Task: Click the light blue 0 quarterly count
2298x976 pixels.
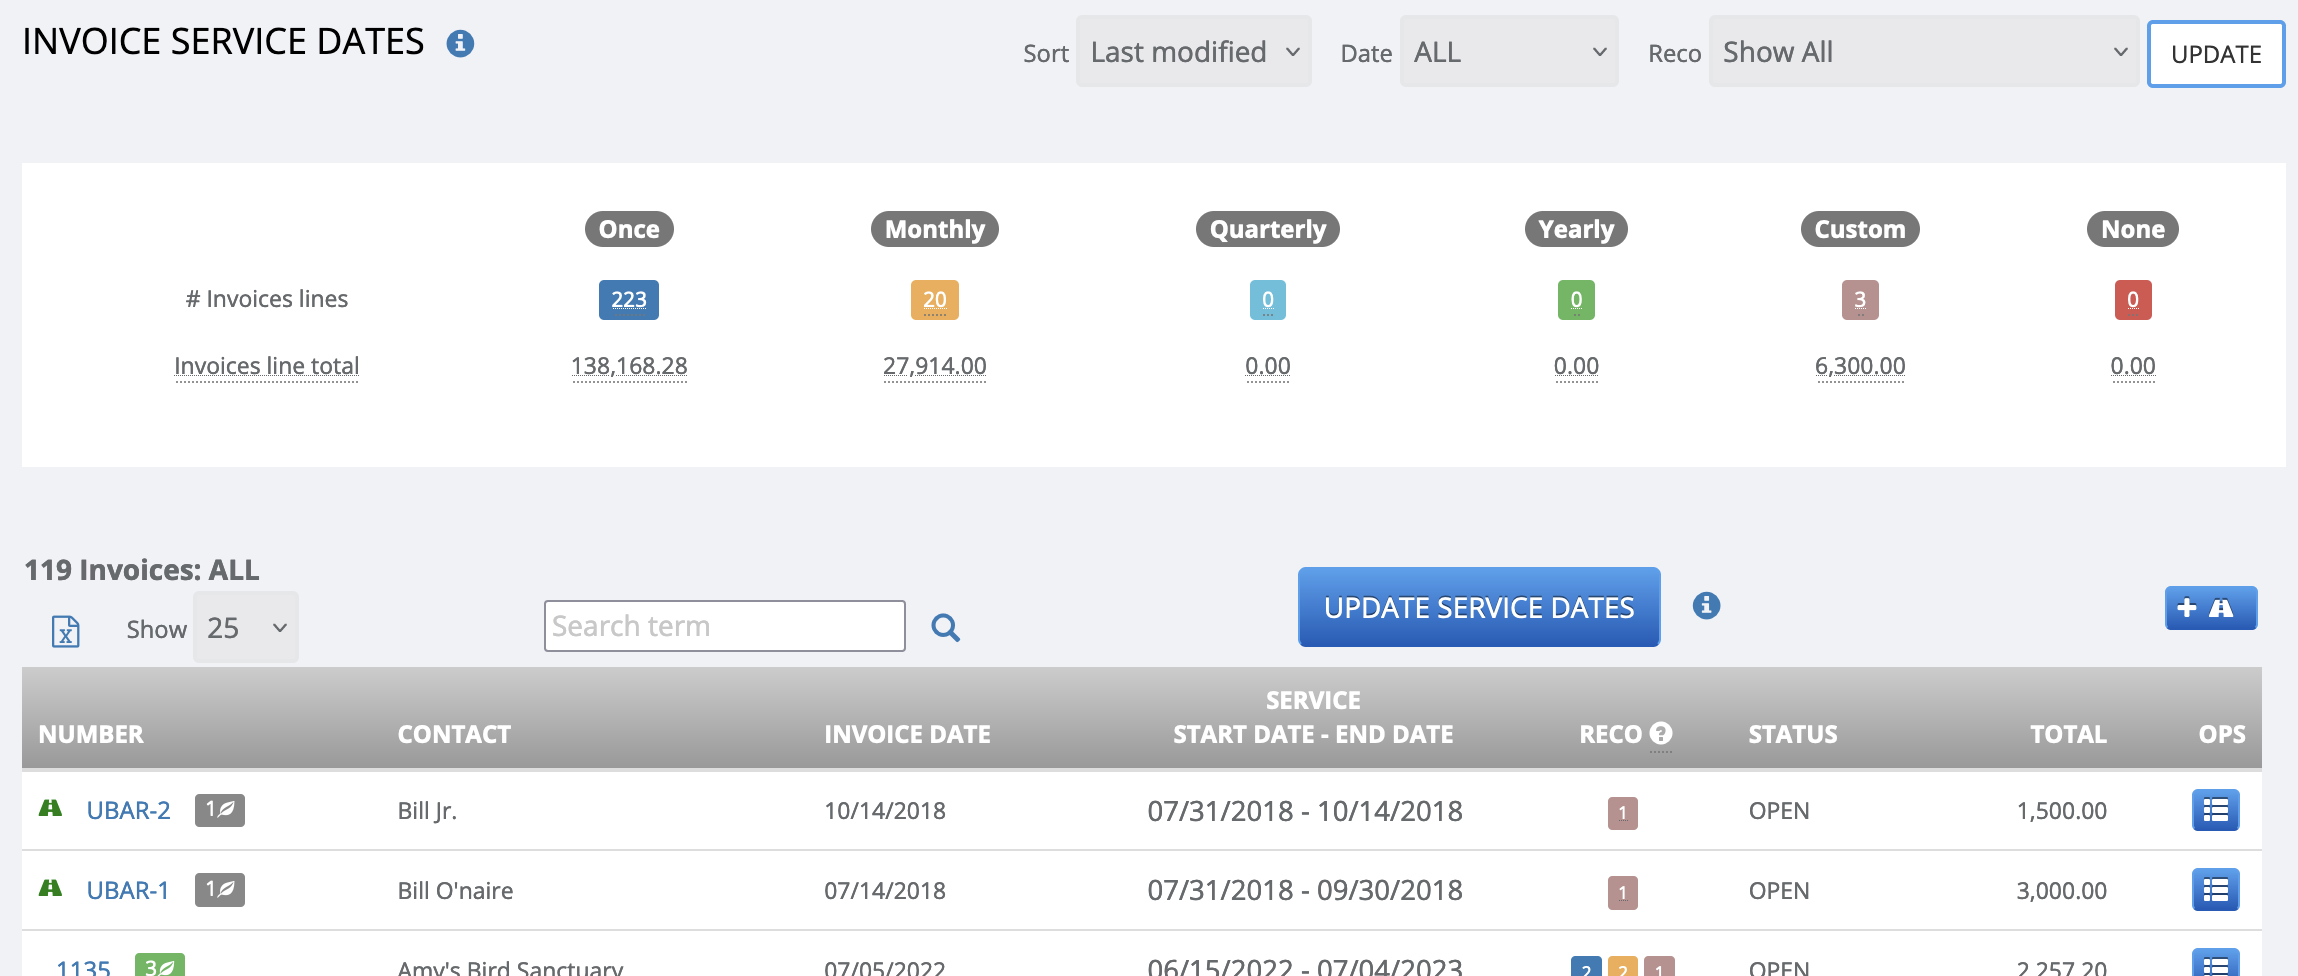Action: pos(1268,299)
